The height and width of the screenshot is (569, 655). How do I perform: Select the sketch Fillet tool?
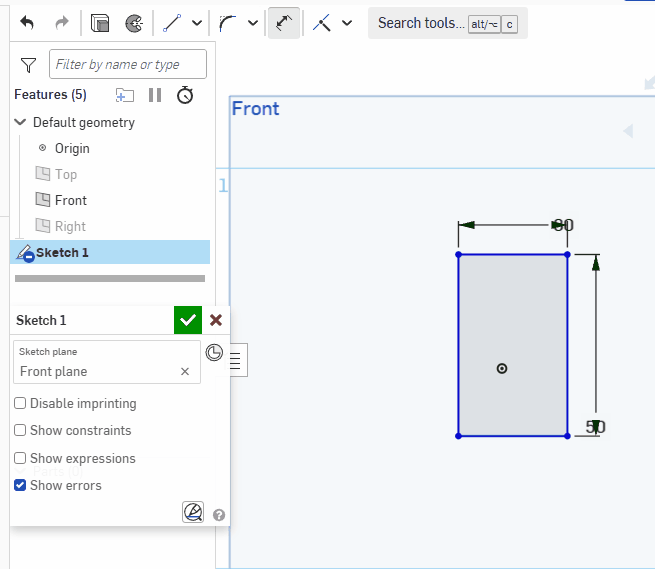[x=228, y=23]
